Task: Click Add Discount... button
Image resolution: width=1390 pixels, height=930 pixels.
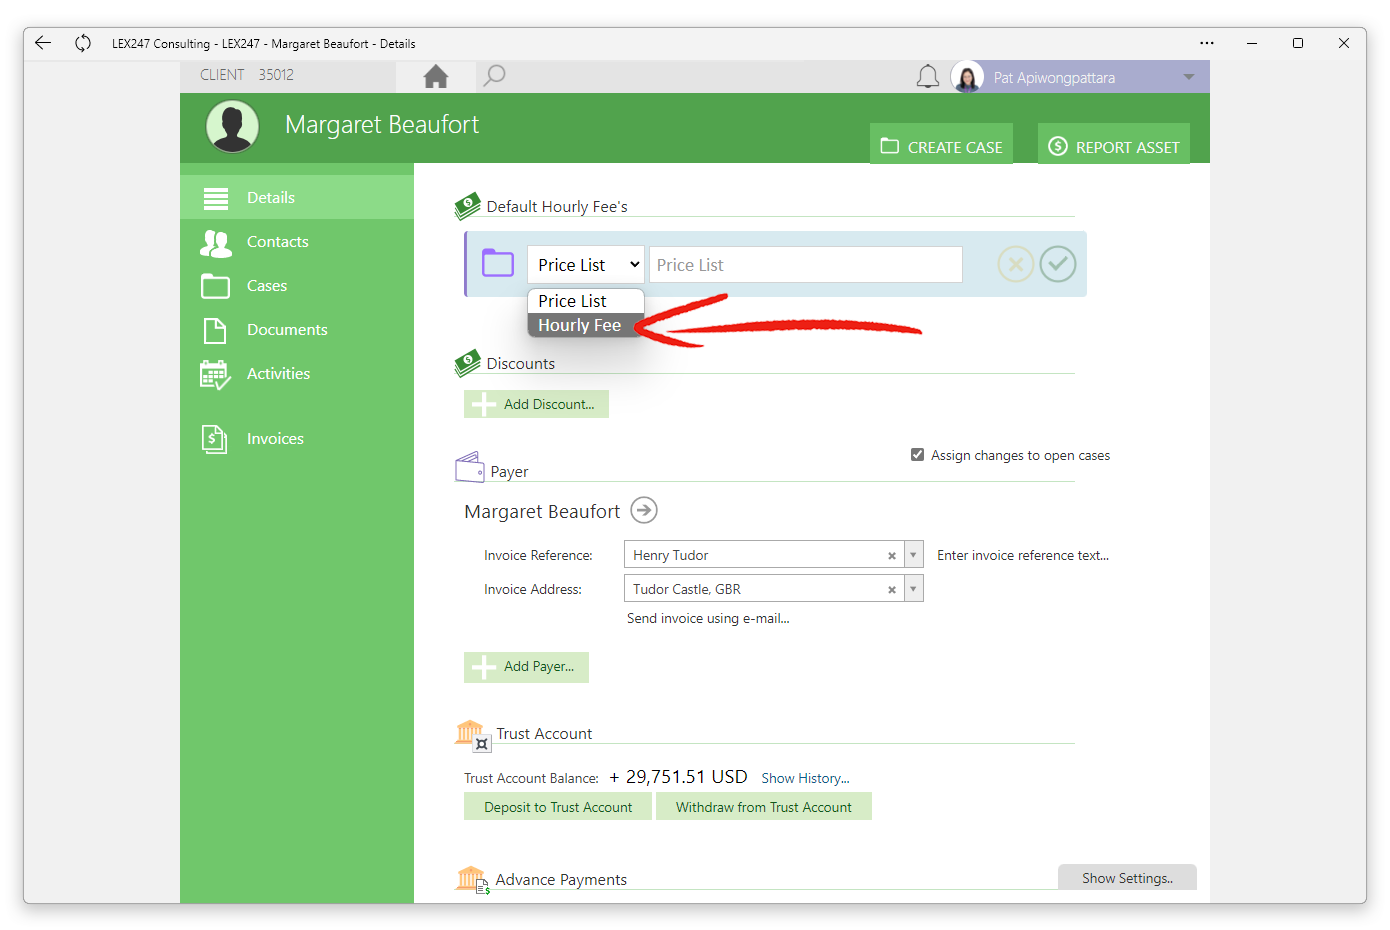Action: click(x=536, y=404)
